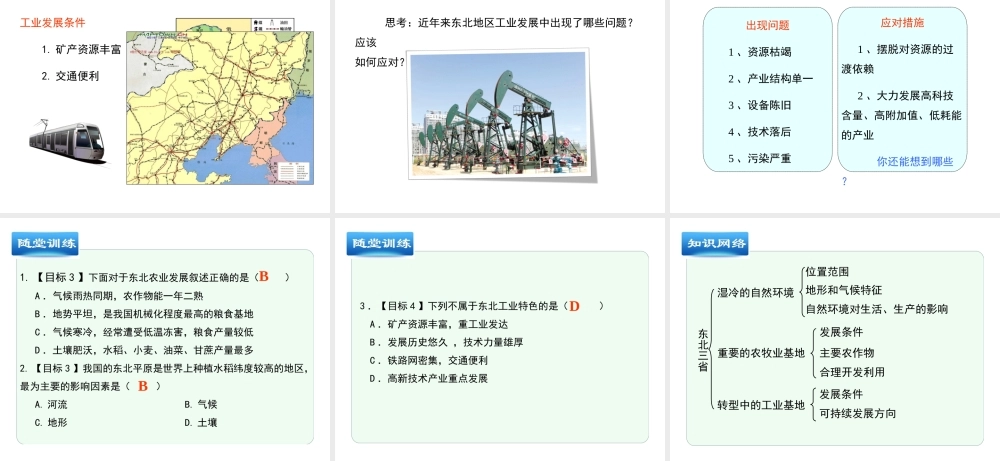Click the red answer D of question 3
The width and height of the screenshot is (1000, 461).
point(574,306)
